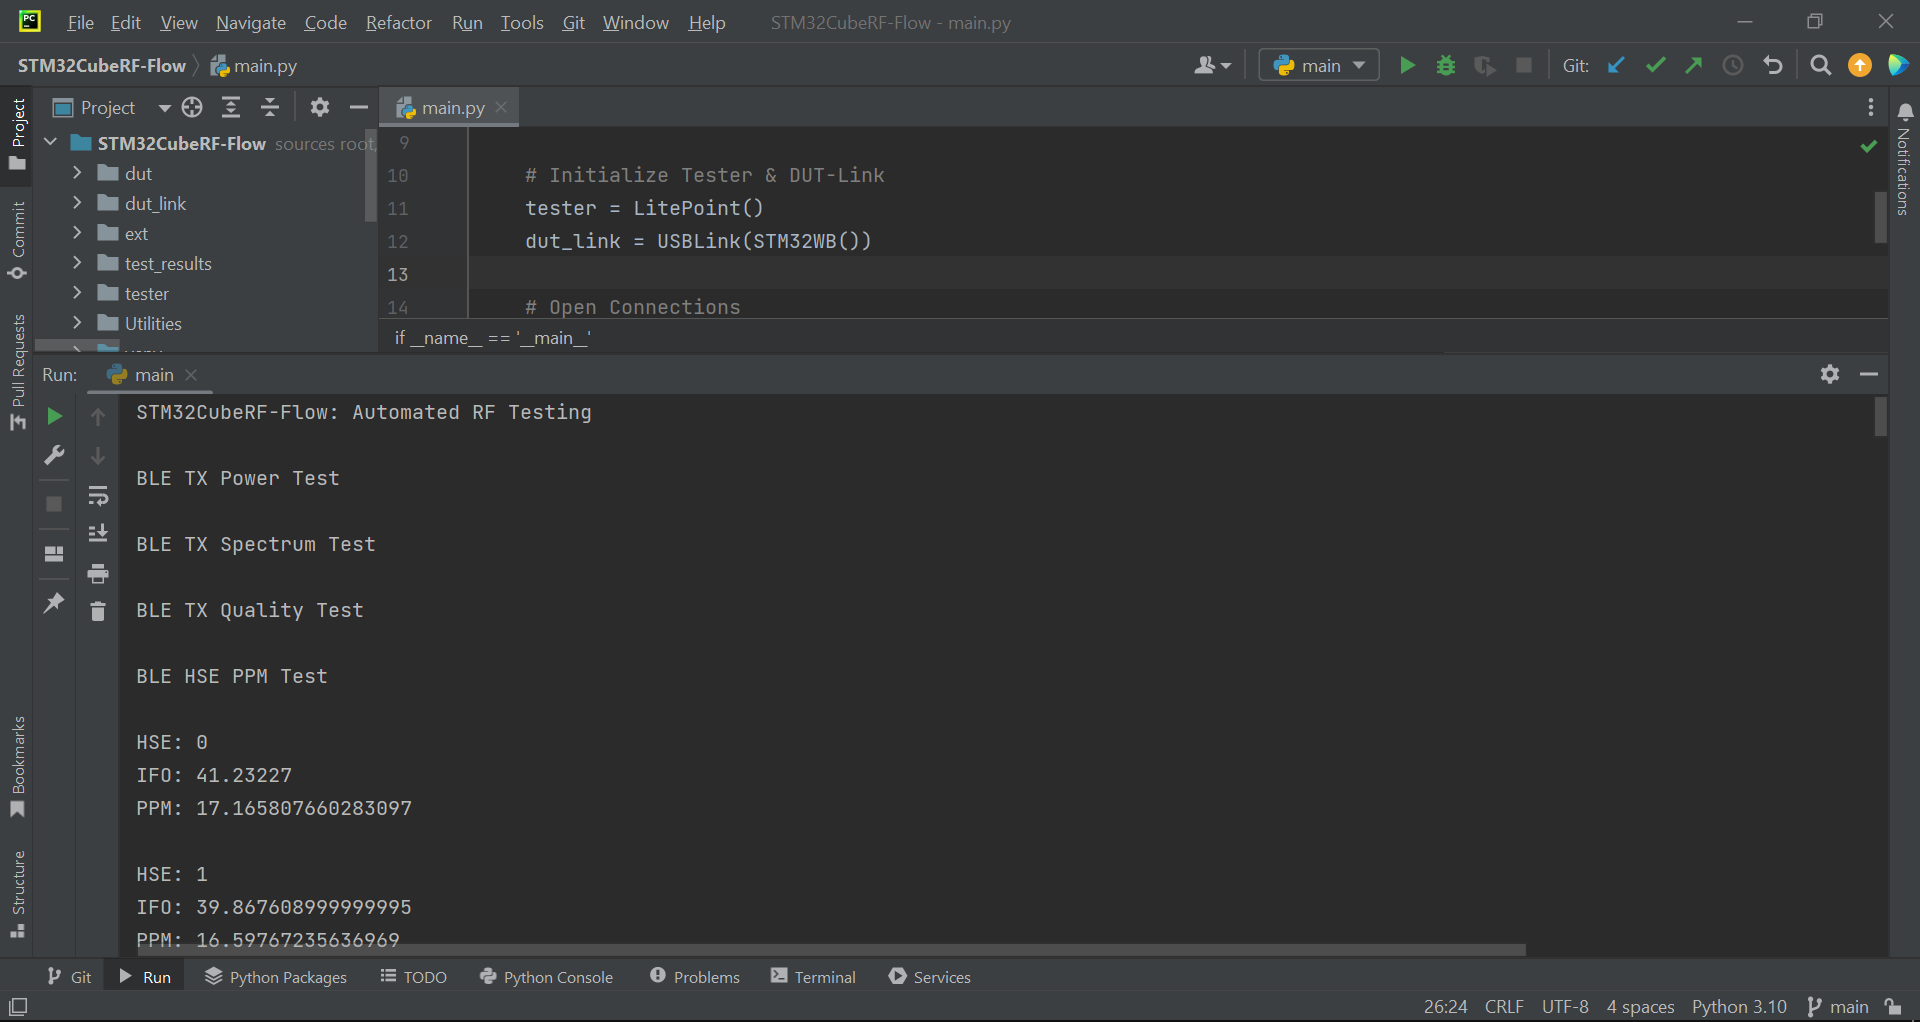Open the Git menu

pyautogui.click(x=574, y=23)
